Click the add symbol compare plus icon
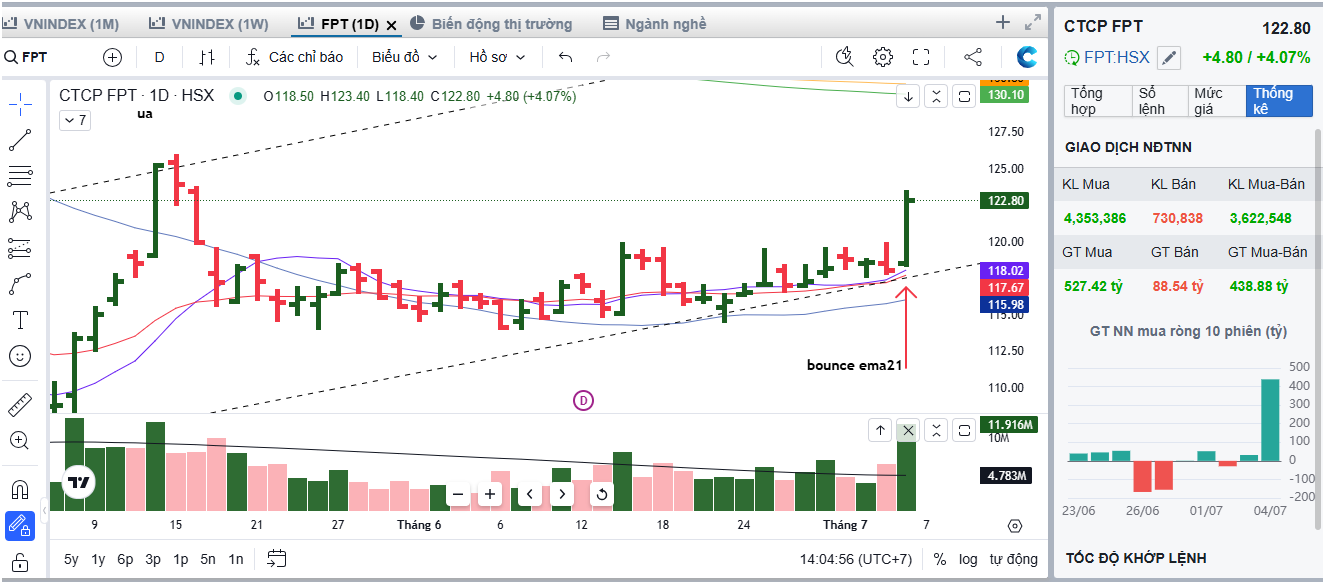Image resolution: width=1325 pixels, height=584 pixels. point(112,57)
